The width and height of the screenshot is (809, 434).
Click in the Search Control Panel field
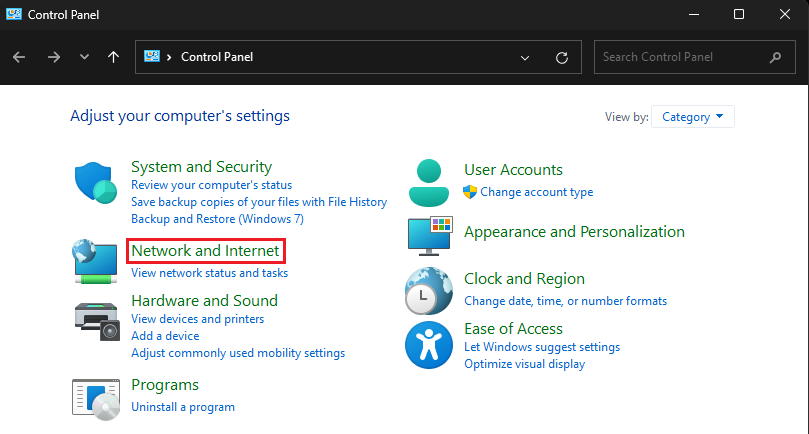[x=682, y=57]
